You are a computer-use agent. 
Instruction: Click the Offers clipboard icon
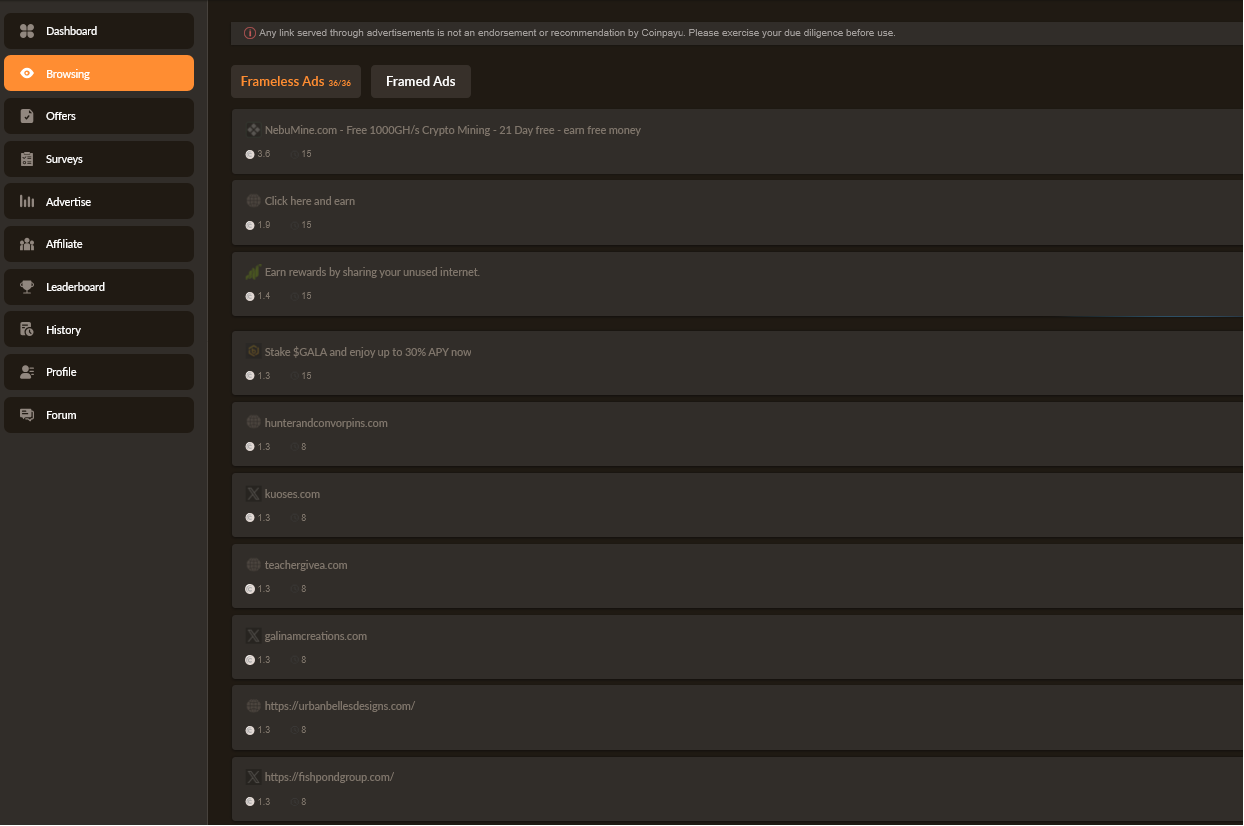coord(27,116)
